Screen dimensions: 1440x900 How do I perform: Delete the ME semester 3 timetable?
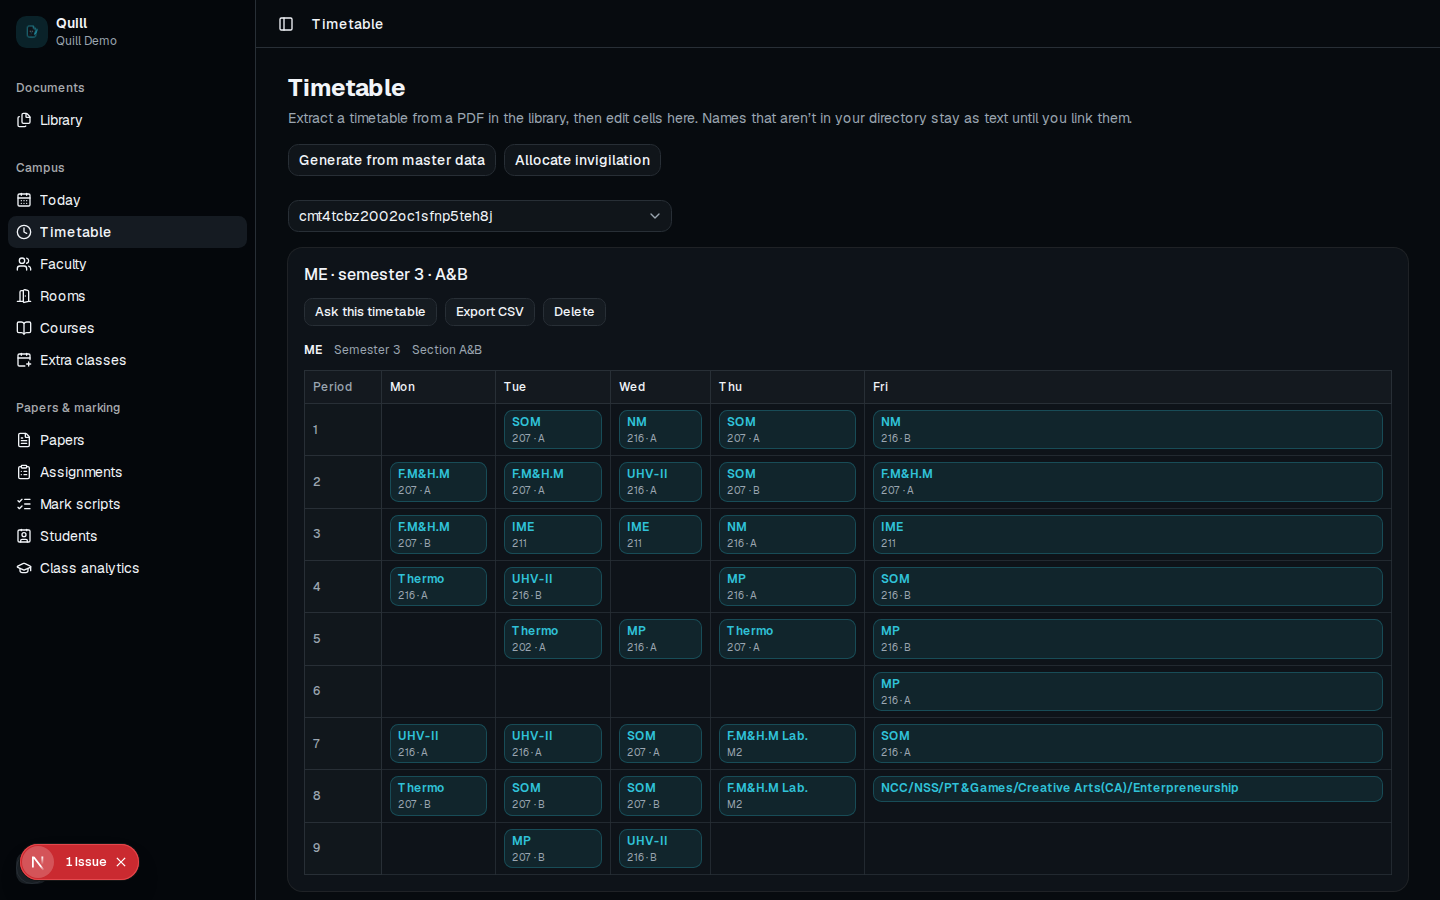(574, 312)
